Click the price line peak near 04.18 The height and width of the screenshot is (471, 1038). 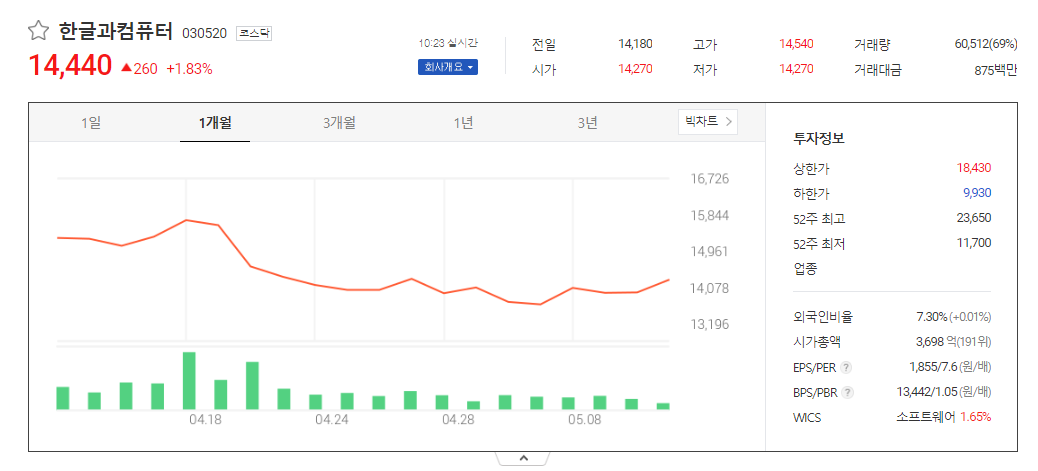[x=187, y=220]
